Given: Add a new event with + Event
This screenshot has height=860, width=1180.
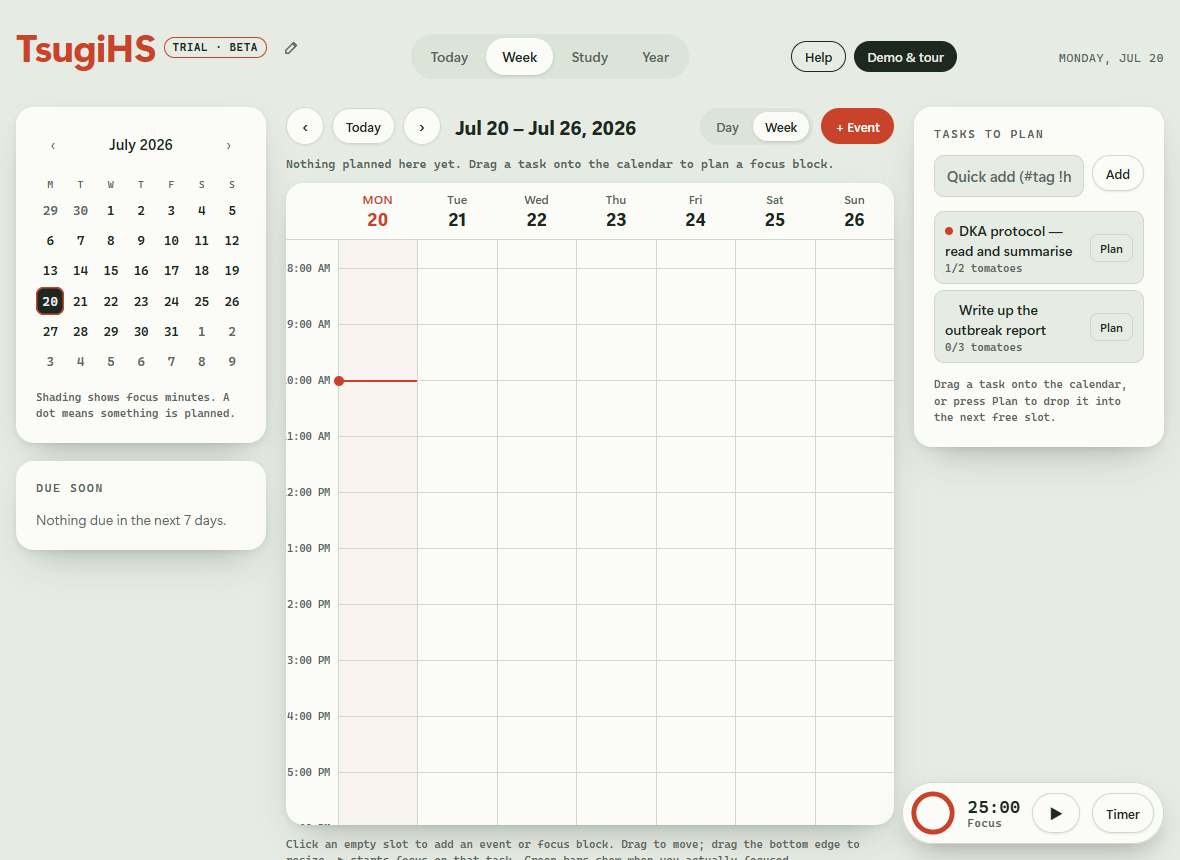Looking at the screenshot, I should pos(857,126).
